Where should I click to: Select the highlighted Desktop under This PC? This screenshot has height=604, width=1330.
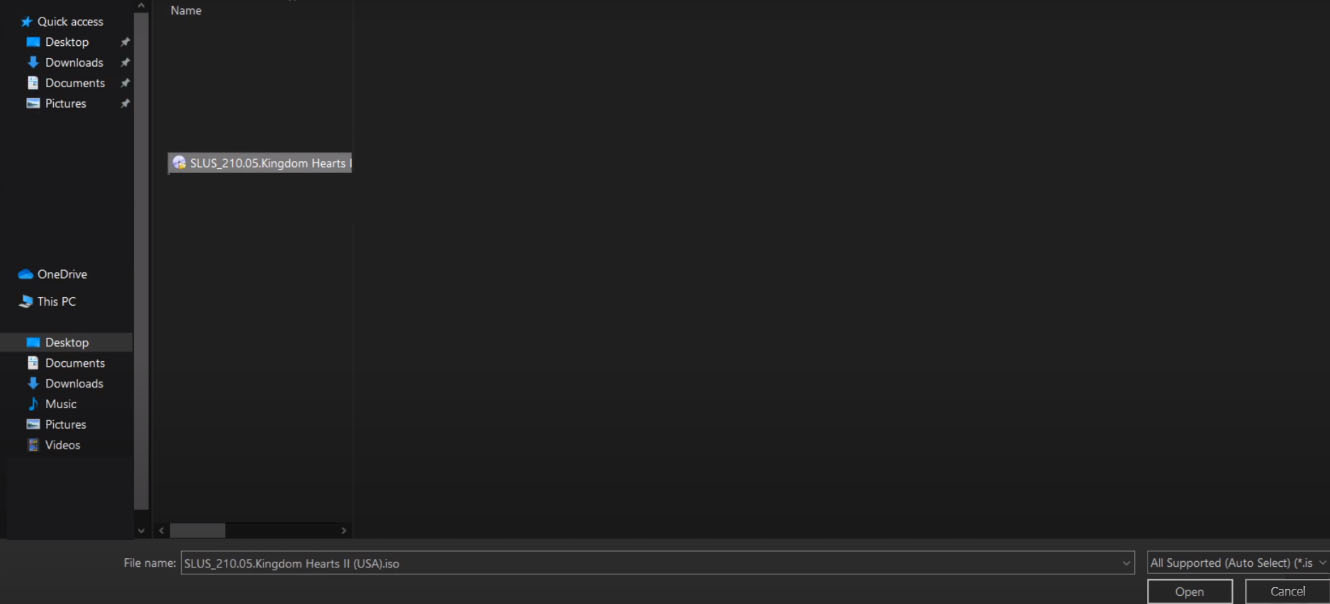tap(67, 343)
